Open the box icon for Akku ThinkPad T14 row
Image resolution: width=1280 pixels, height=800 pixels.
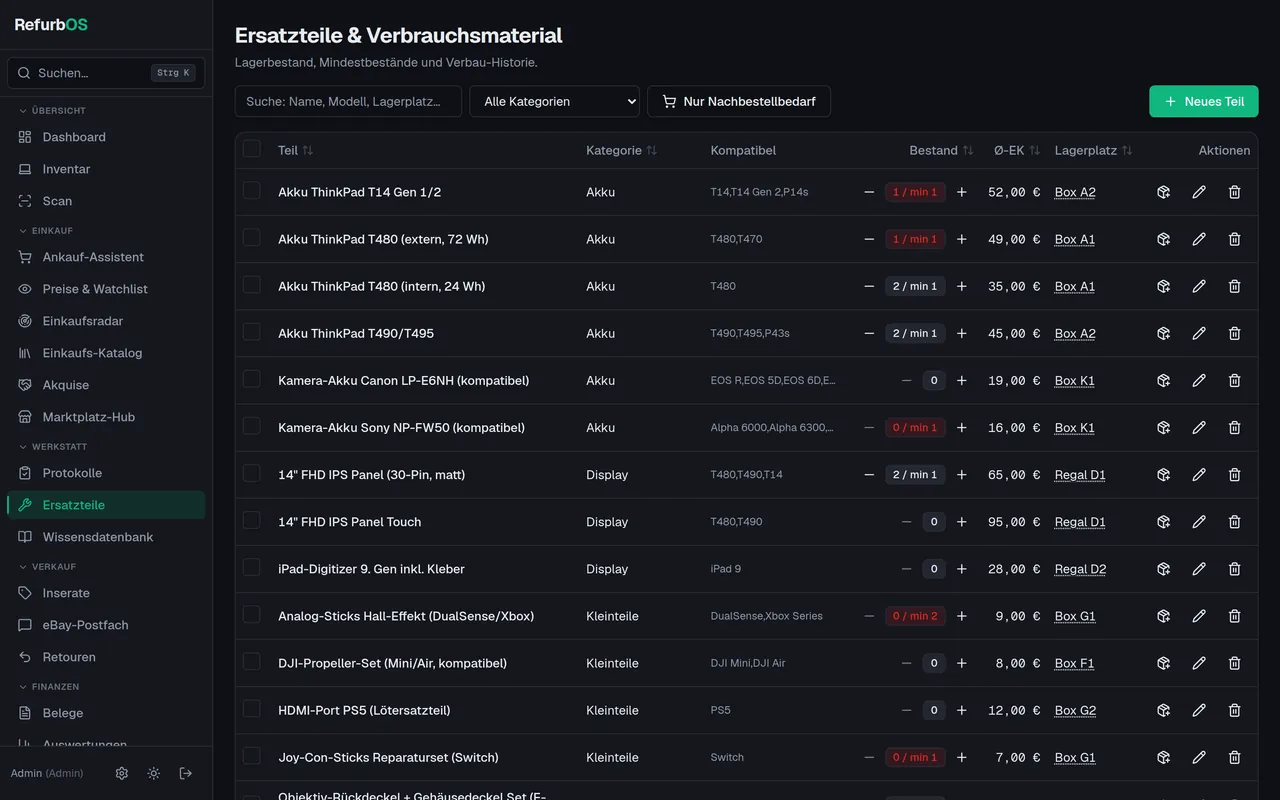tap(1164, 192)
